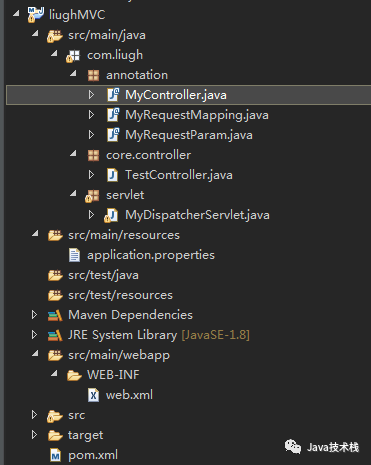This screenshot has width=371, height=465.
Task: Click the application.properties file icon
Action: (x=74, y=255)
